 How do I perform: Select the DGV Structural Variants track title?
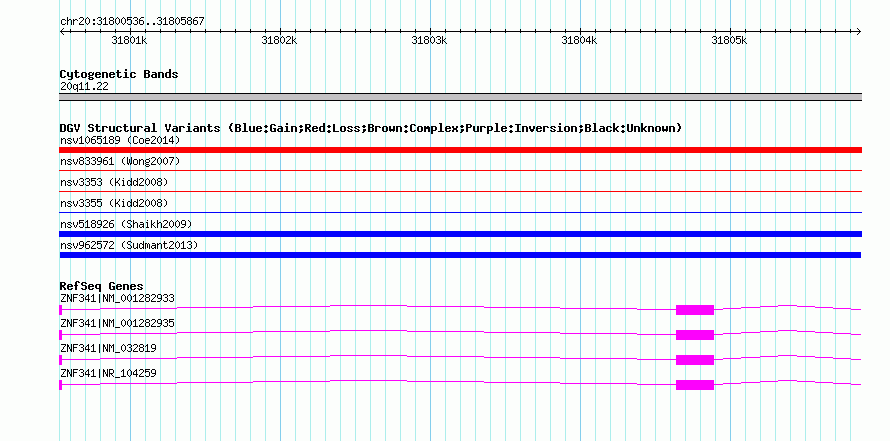click(x=370, y=128)
